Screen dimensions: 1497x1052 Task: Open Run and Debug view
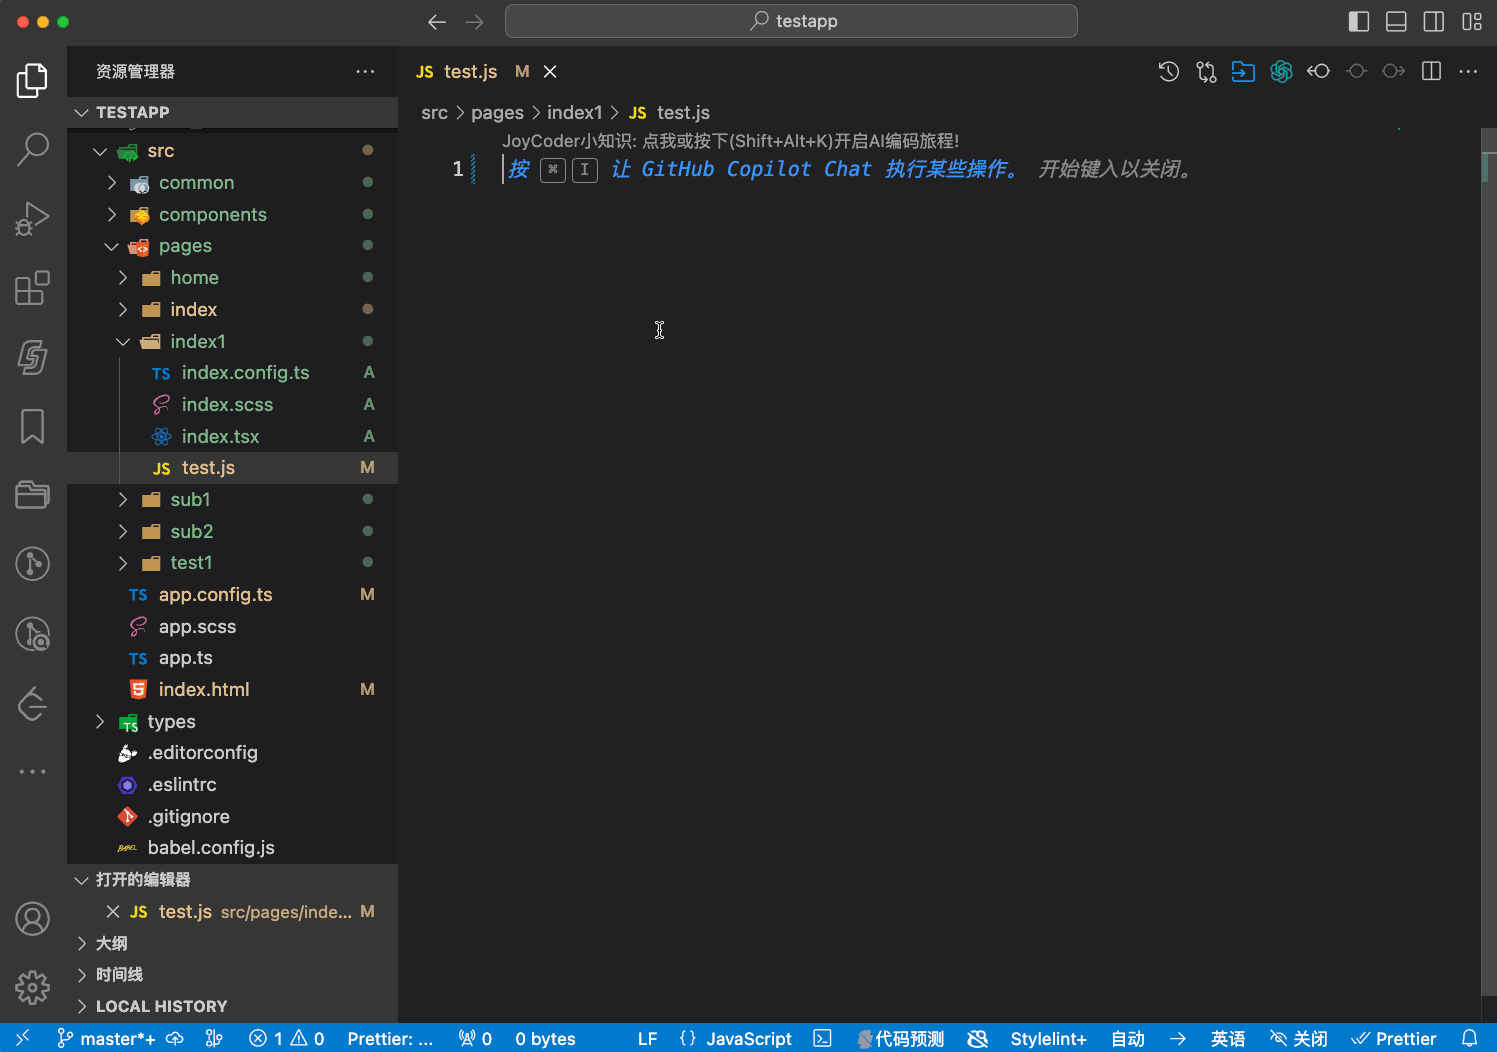coord(32,219)
